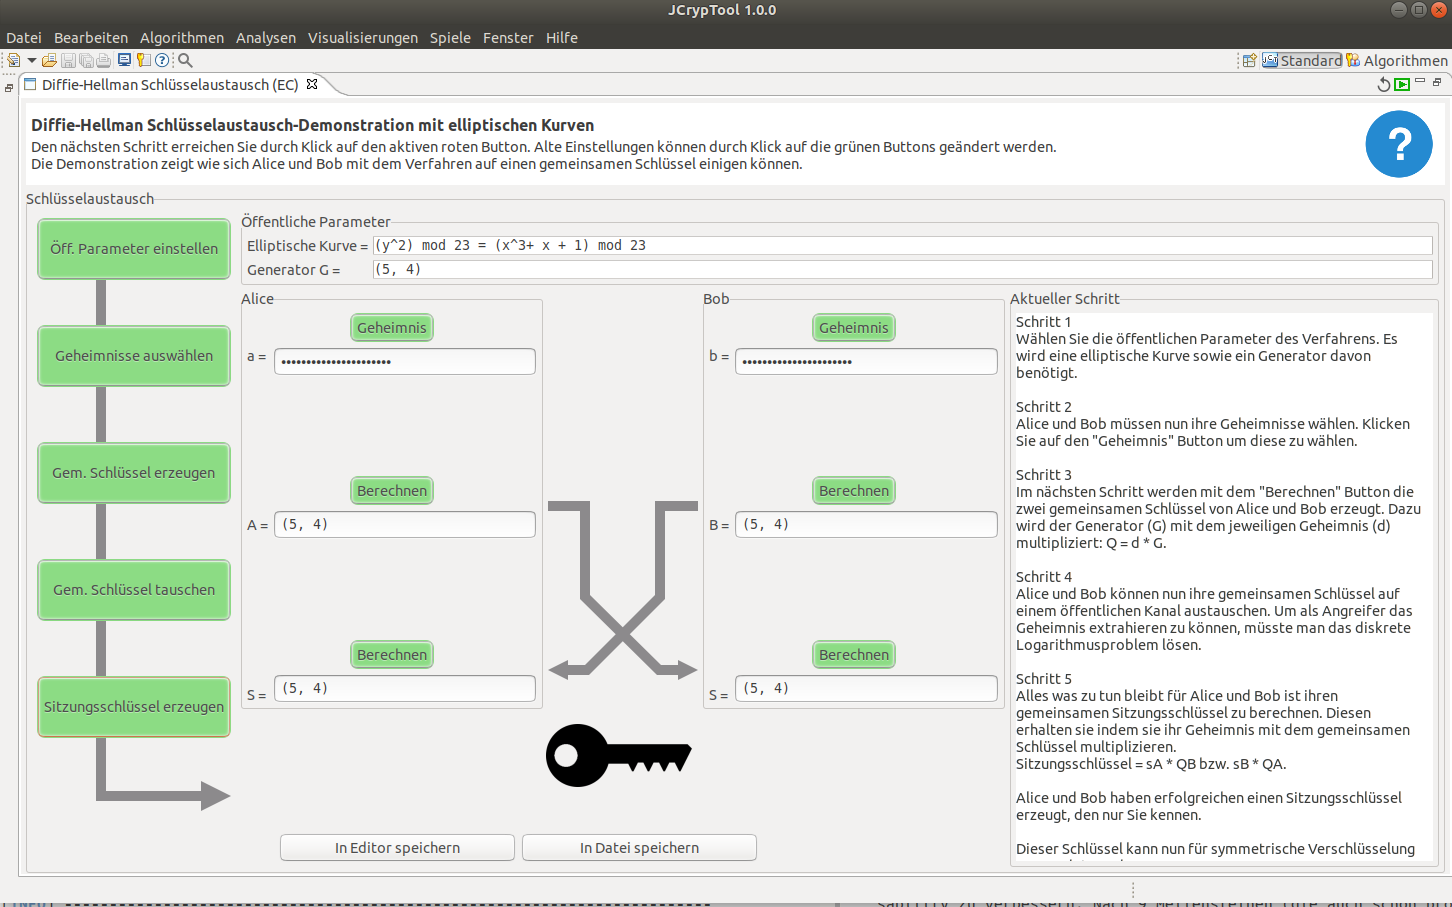Click the Elliptische Kurve input field
The width and height of the screenshot is (1452, 907).
coord(902,246)
